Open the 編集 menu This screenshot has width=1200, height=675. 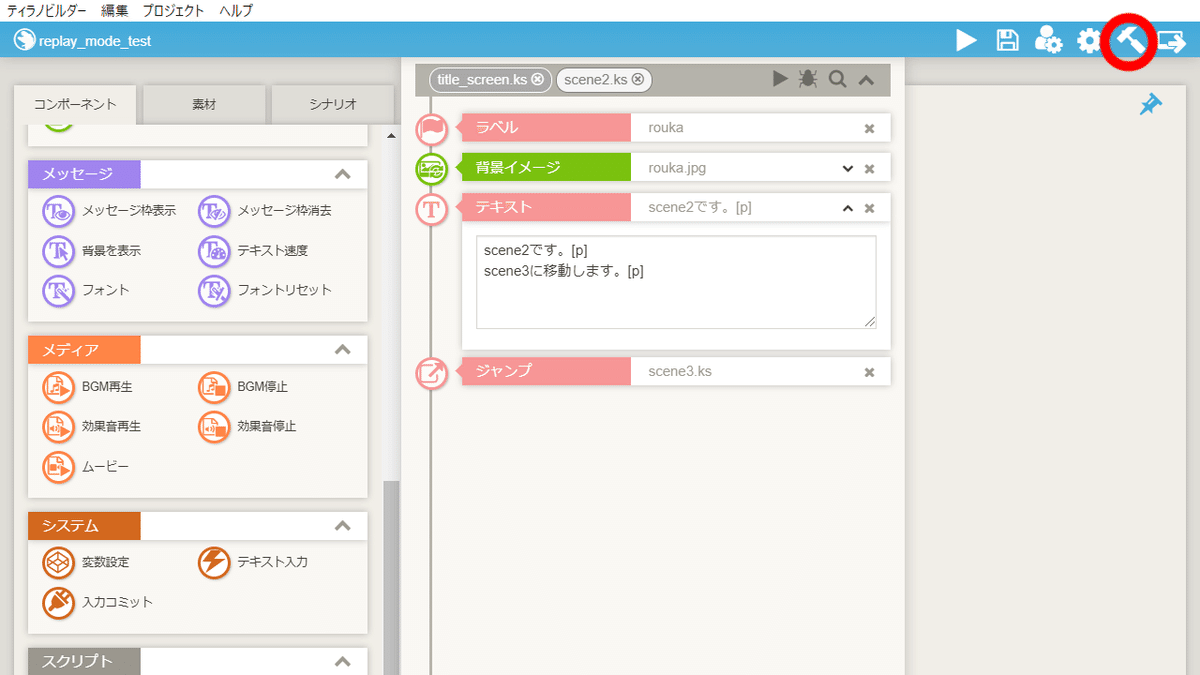click(x=115, y=11)
